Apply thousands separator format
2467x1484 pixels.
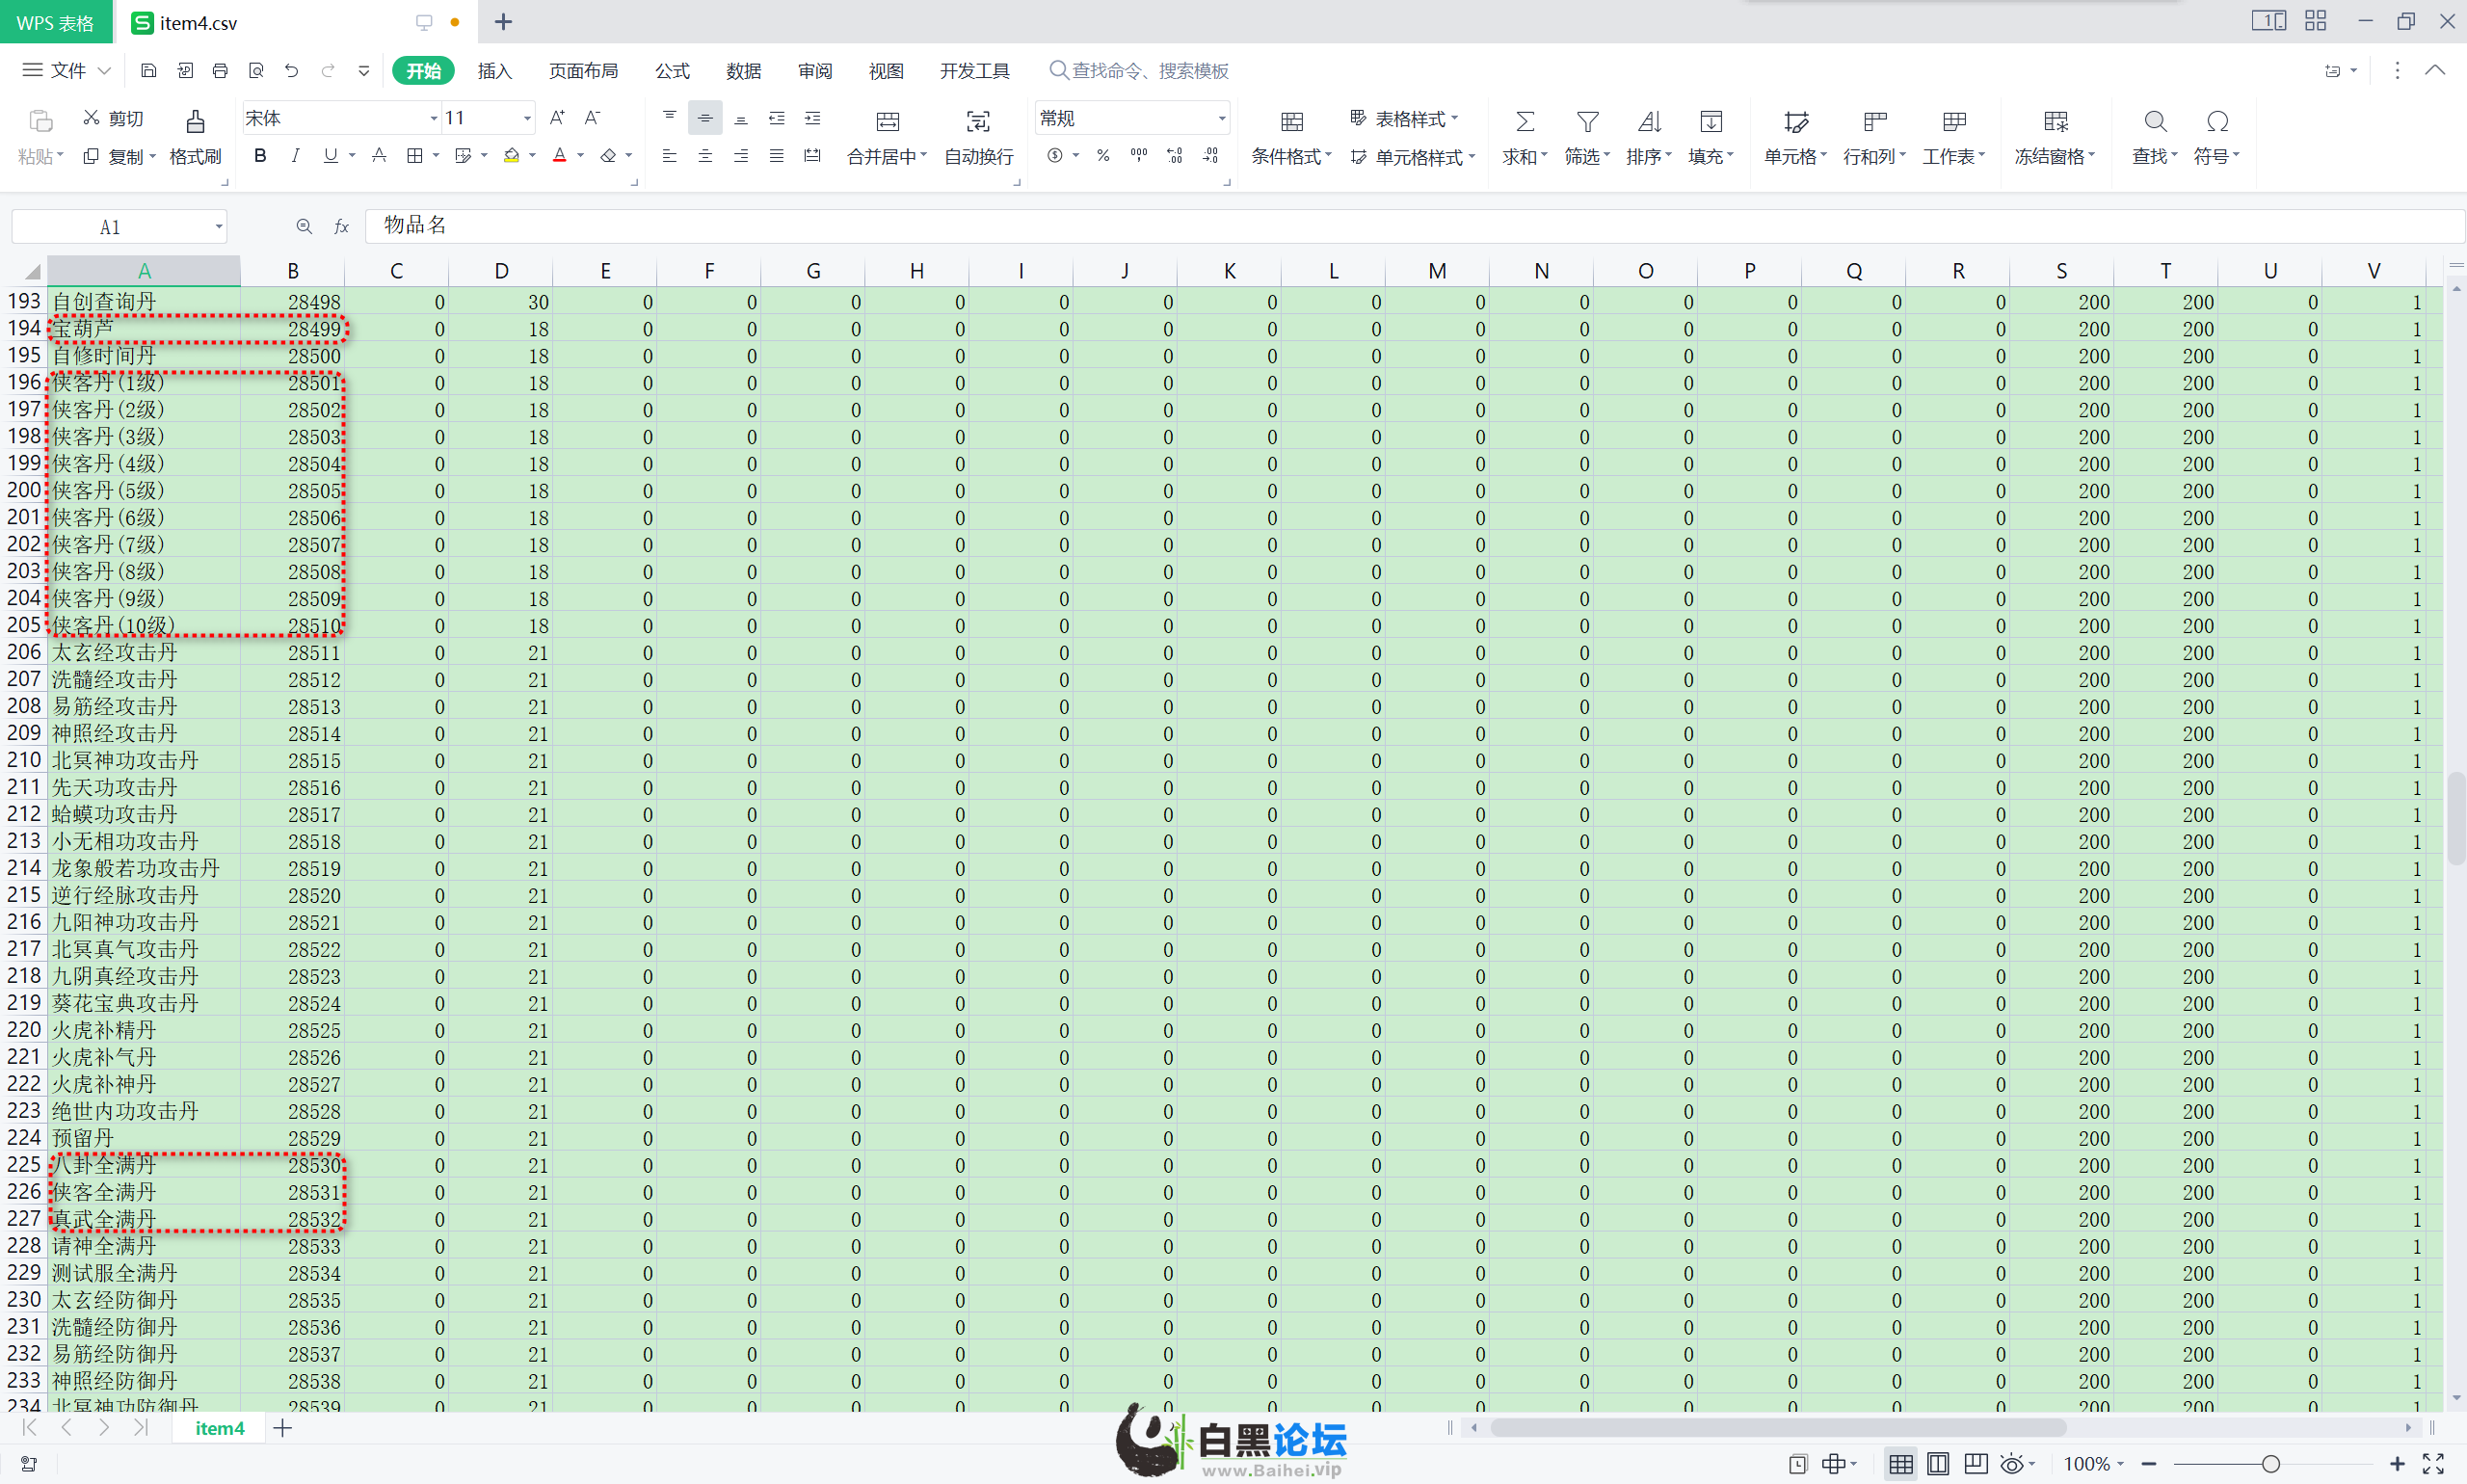click(x=1139, y=156)
